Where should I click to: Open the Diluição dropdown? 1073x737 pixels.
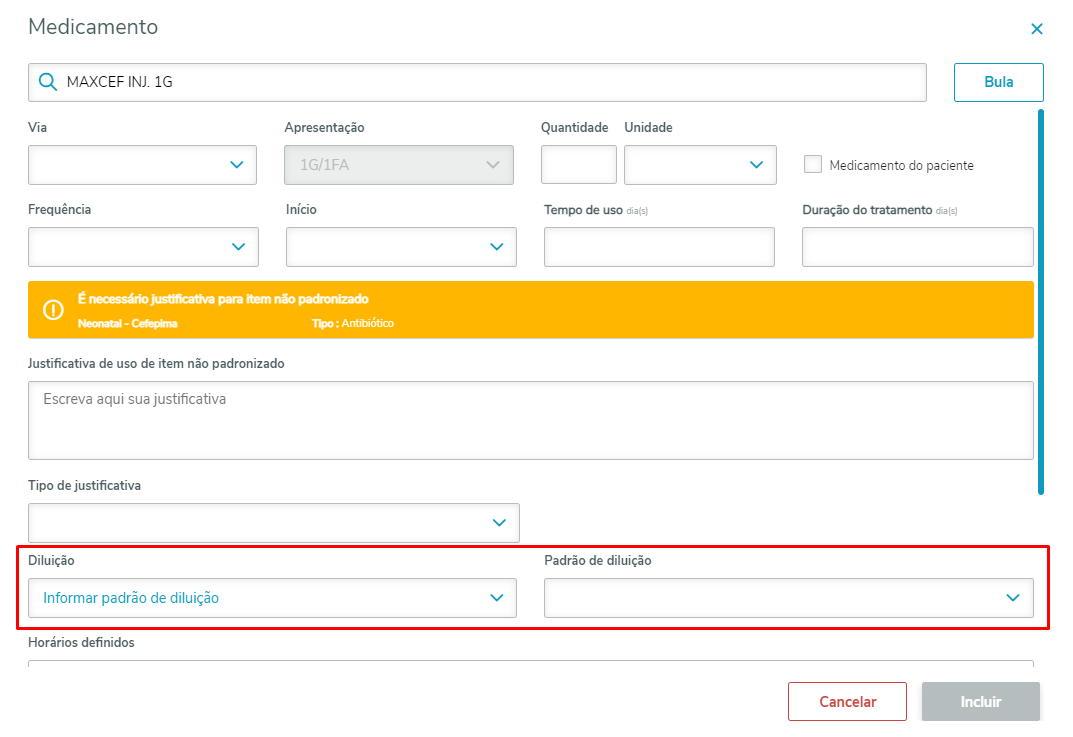pyautogui.click(x=272, y=598)
